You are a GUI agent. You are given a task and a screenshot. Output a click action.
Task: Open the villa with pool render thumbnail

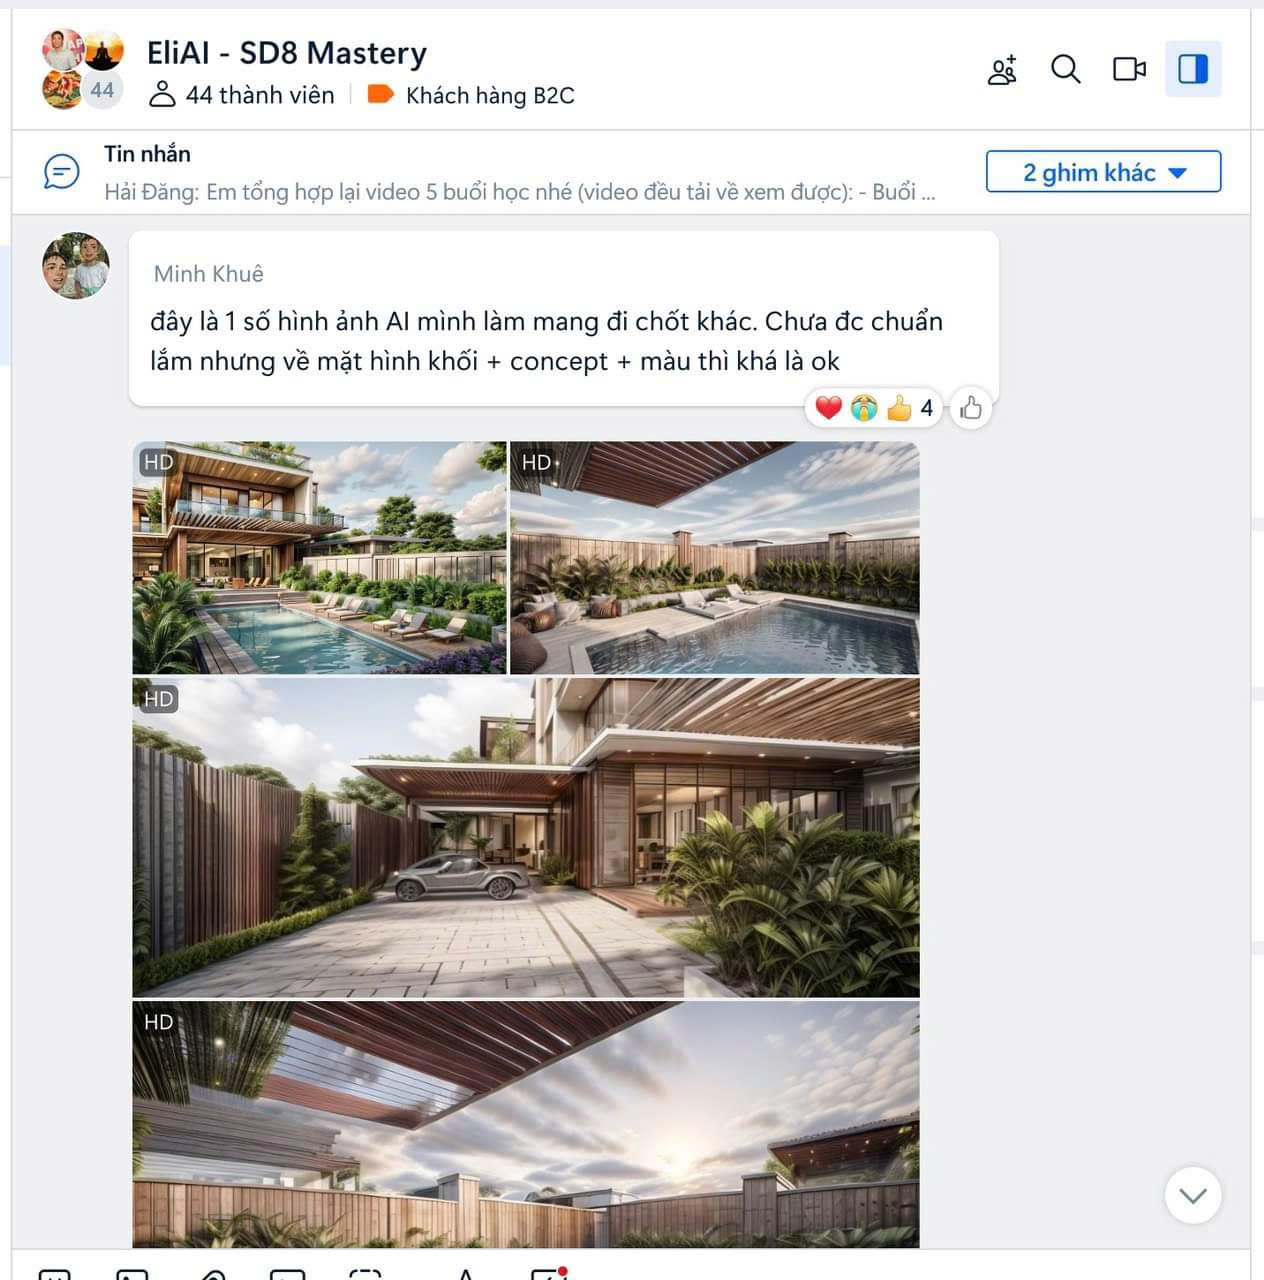(319, 557)
